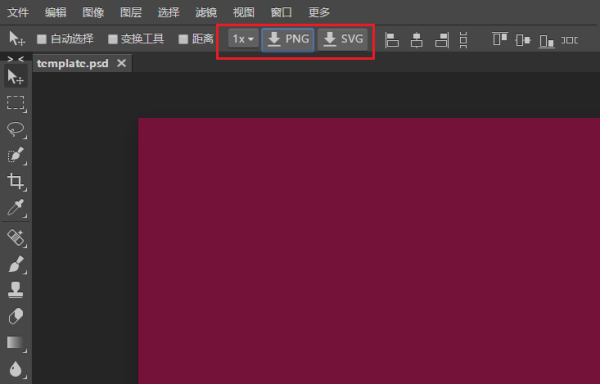Open the 滤镜 menu
600x384 pixels.
click(x=206, y=12)
